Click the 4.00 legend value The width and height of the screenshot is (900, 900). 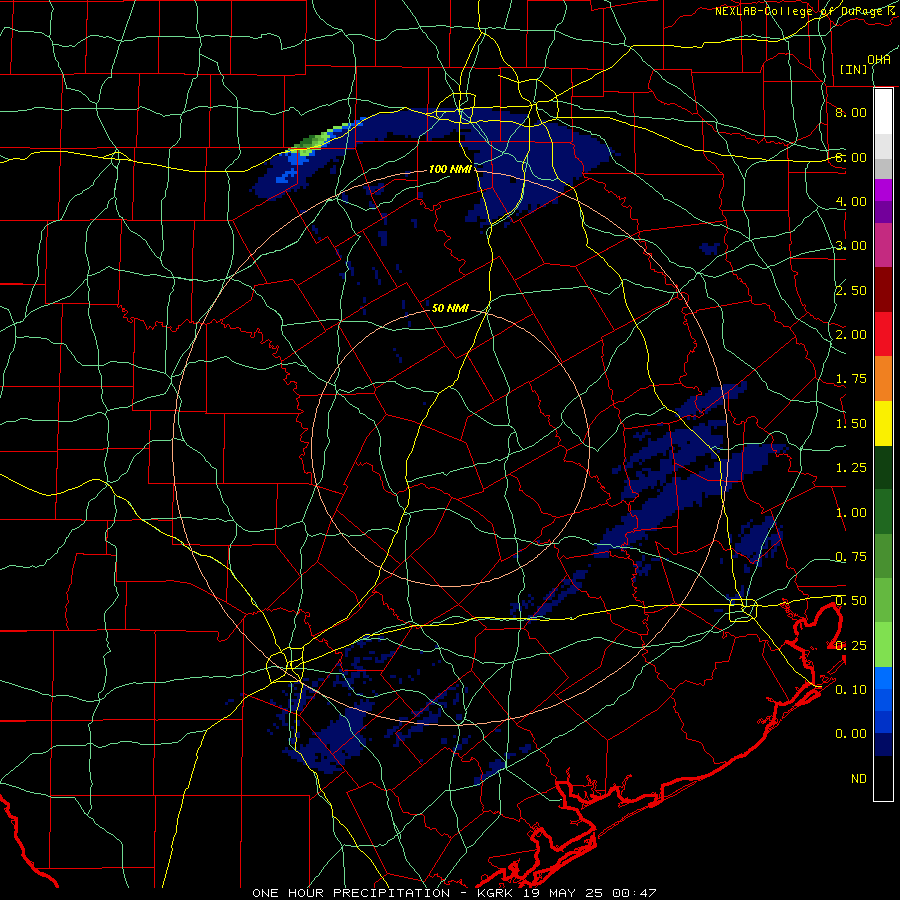[851, 201]
